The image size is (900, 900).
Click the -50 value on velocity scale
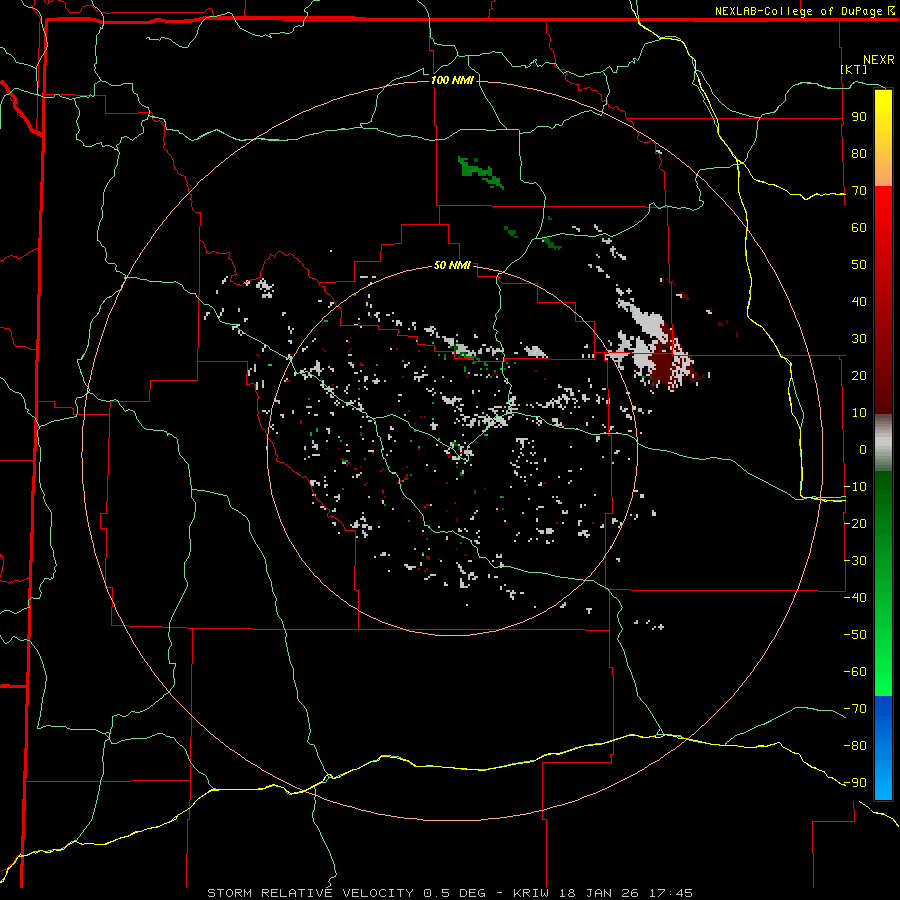tap(855, 635)
